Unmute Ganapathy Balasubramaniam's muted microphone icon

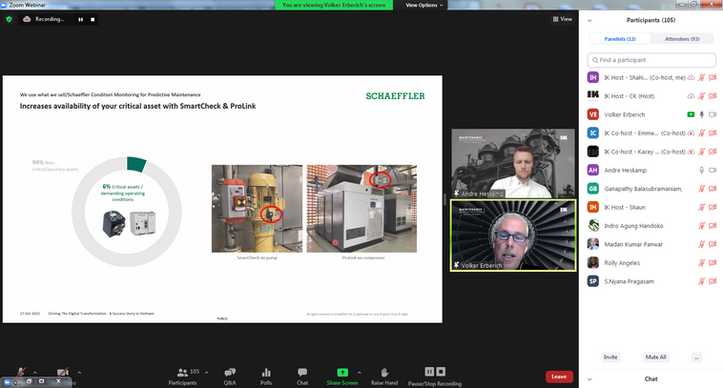click(702, 189)
